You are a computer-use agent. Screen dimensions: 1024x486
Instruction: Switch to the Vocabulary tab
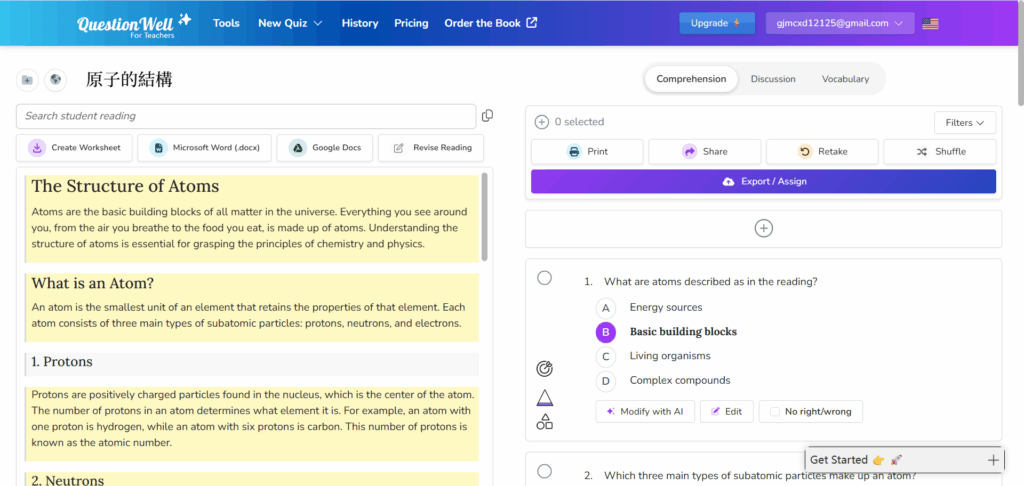pyautogui.click(x=845, y=79)
